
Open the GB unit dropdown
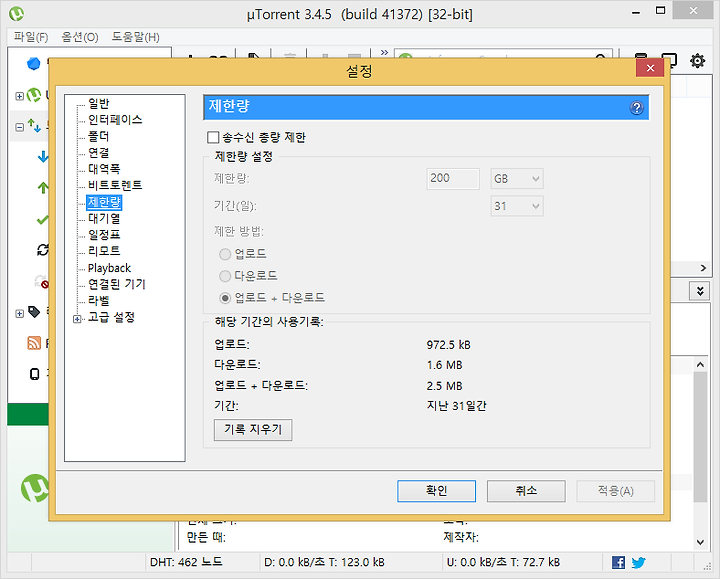tap(517, 179)
